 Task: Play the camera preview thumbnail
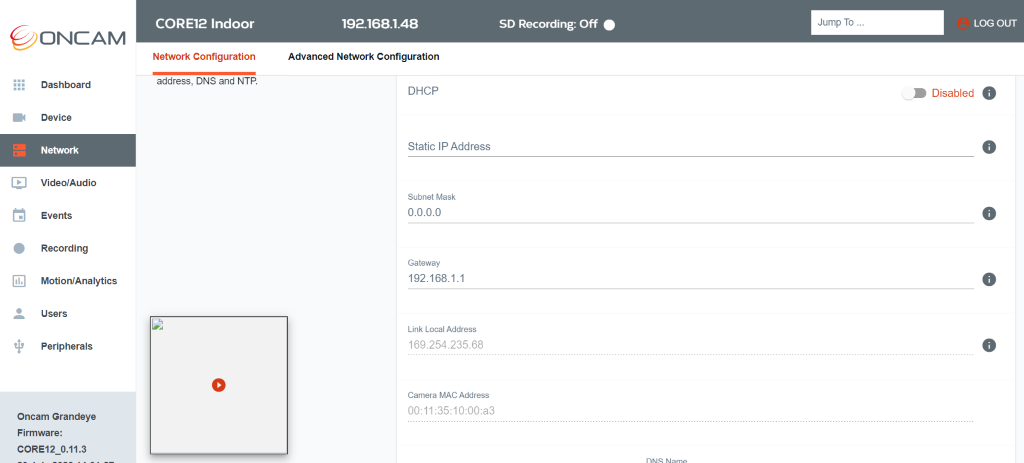(219, 385)
